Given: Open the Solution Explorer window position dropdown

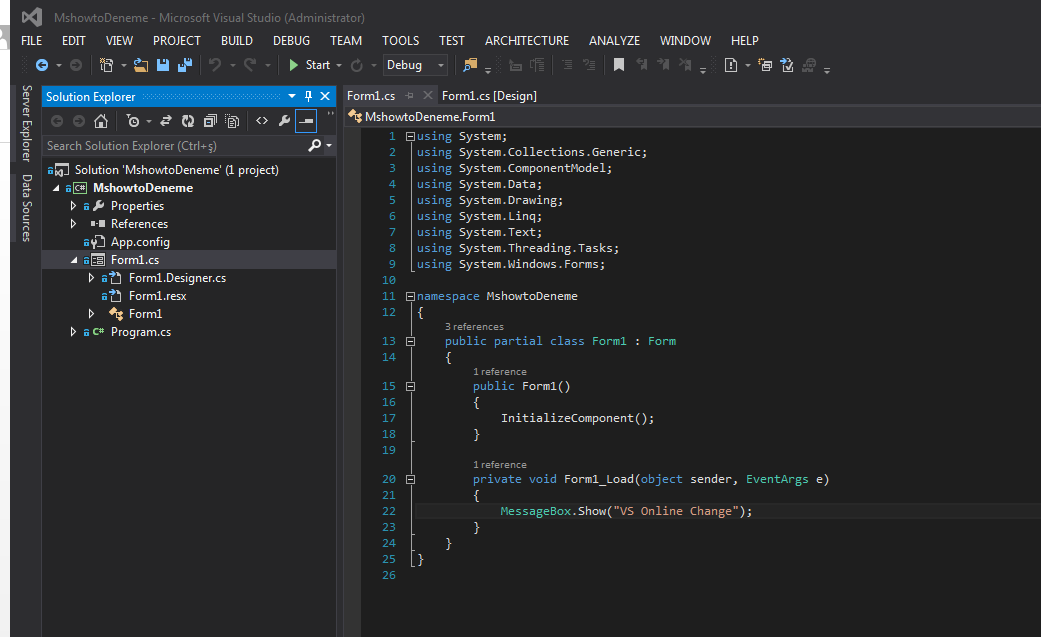Looking at the screenshot, I should 291,96.
